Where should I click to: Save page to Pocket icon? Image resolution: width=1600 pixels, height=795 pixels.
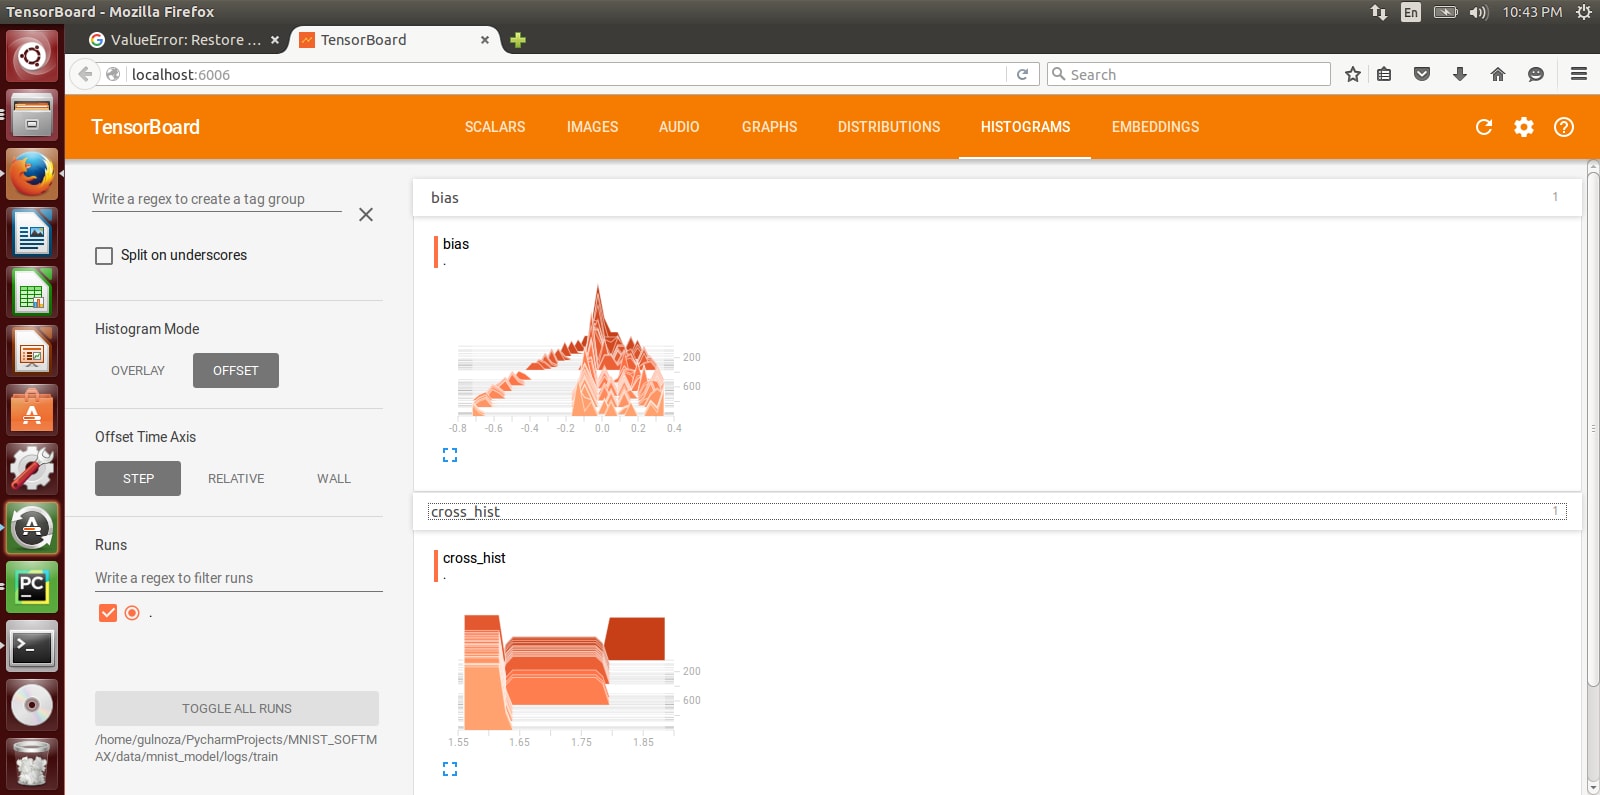(x=1422, y=74)
